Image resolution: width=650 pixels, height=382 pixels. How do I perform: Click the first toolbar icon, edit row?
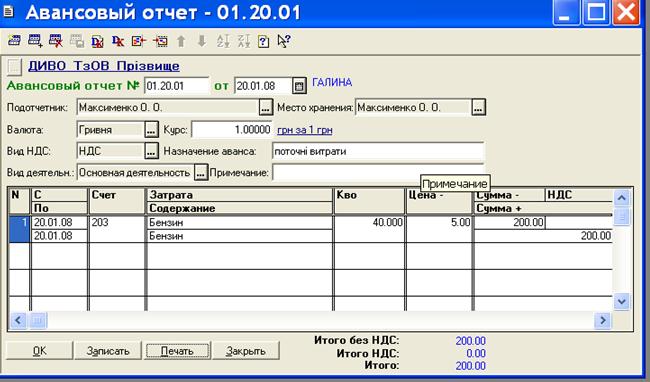tap(14, 41)
